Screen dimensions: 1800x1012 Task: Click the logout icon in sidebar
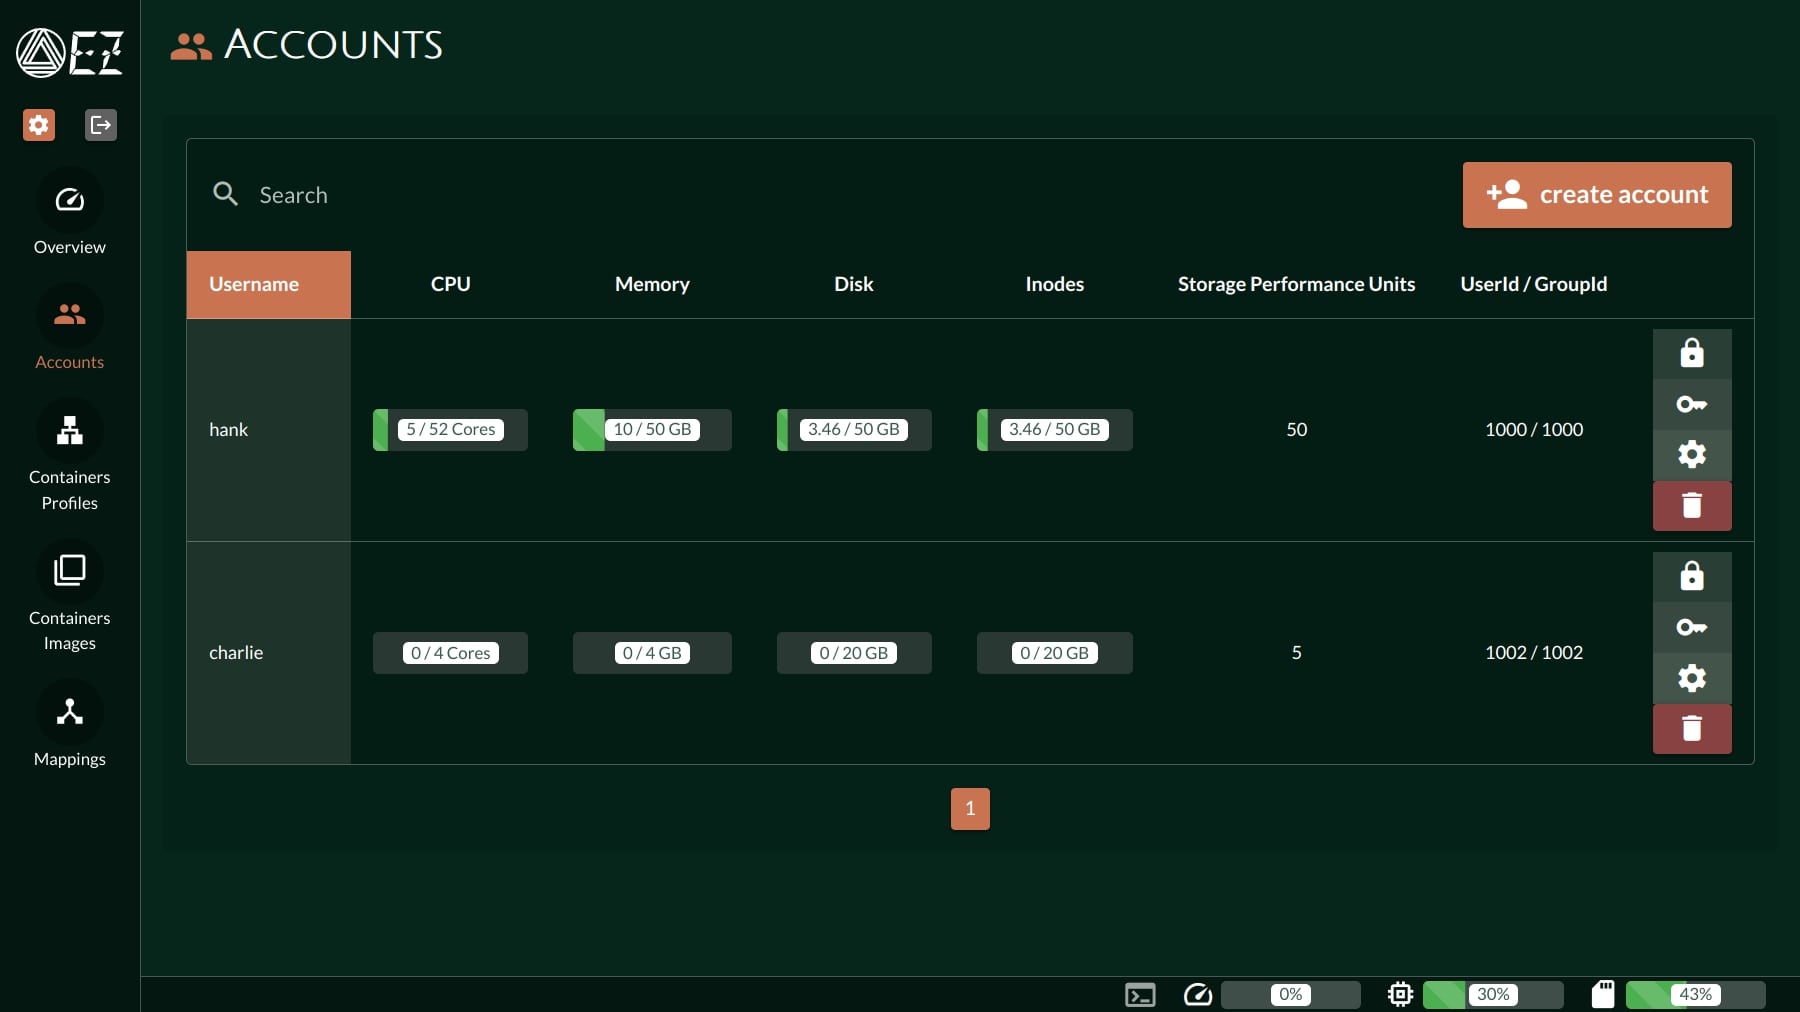coord(100,125)
